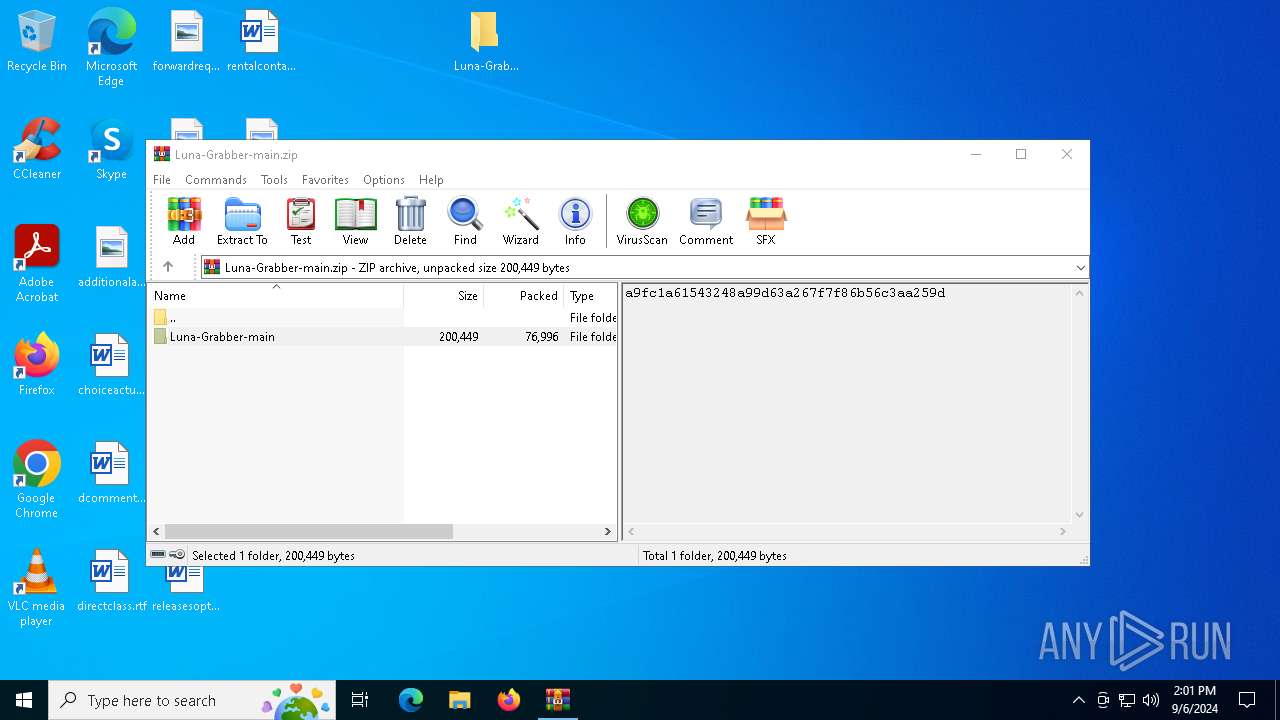Viewport: 1280px width, 720px height.
Task: Sort files by Name column
Action: (x=276, y=296)
